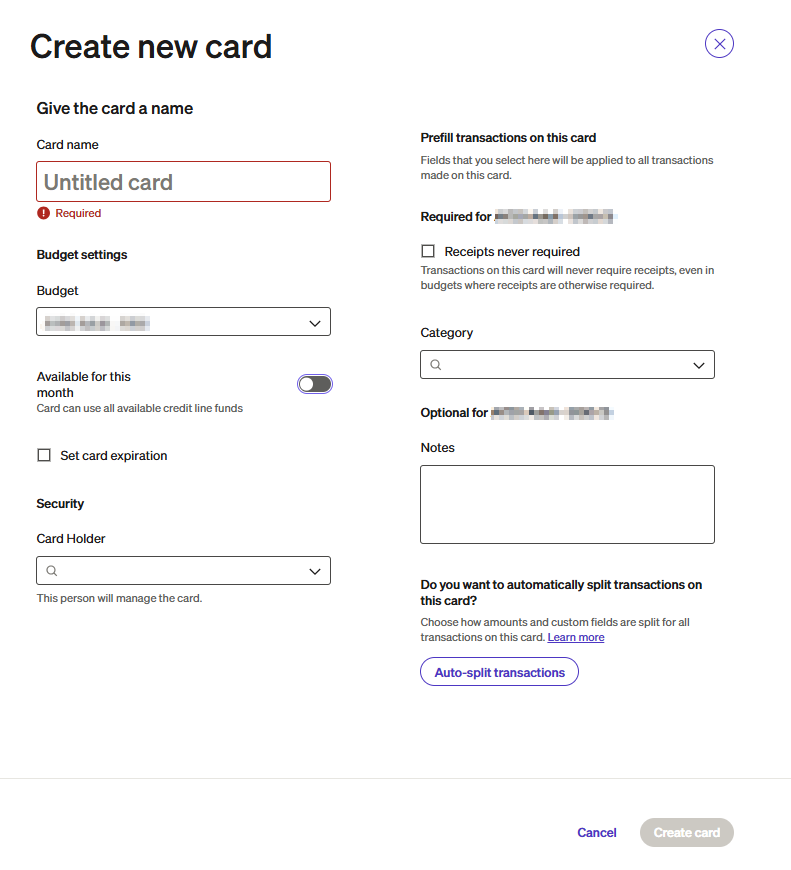Click the Card name input field
Viewport: 791px width, 870px height.
tap(184, 182)
